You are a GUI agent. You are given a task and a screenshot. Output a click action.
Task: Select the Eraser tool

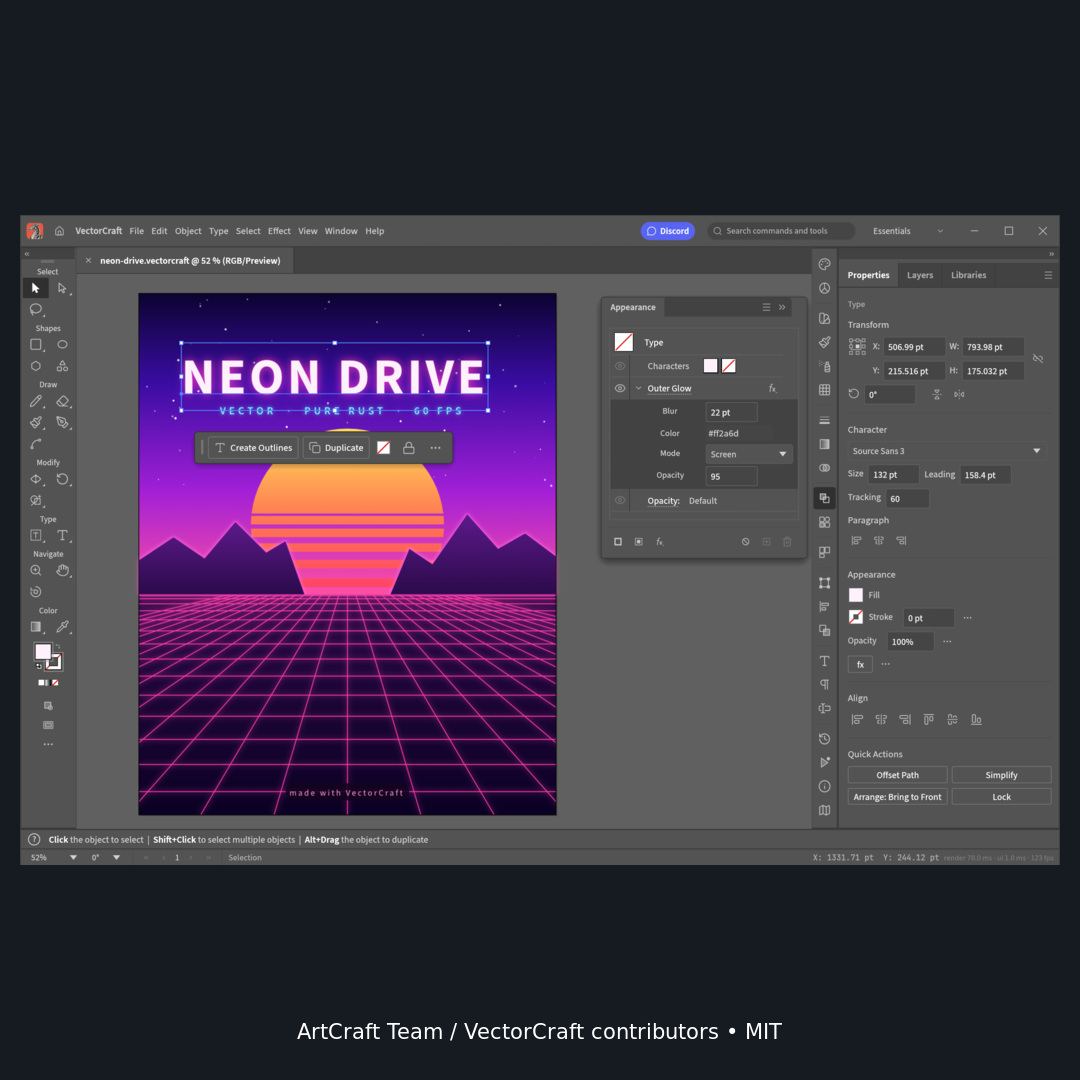coord(63,401)
